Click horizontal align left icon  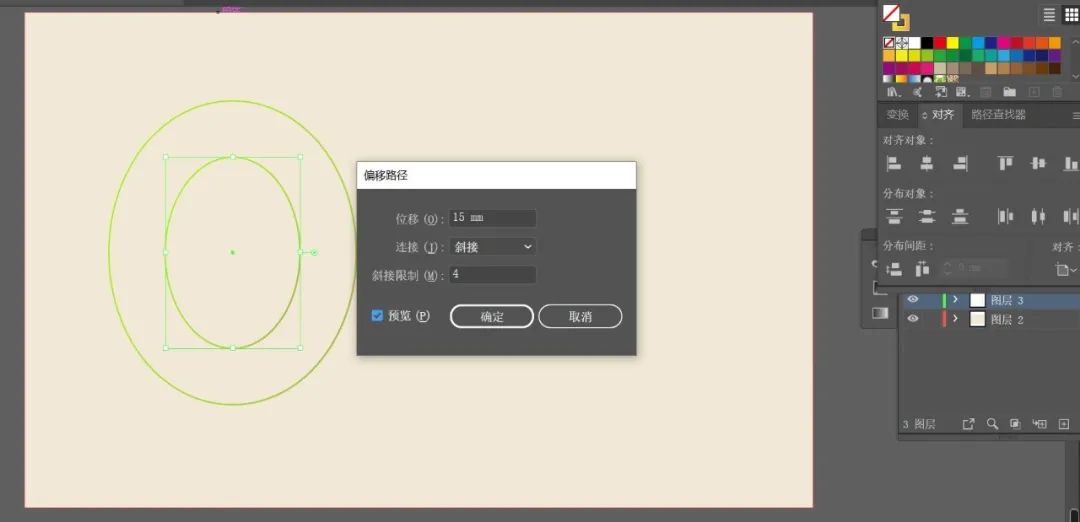pyautogui.click(x=894, y=163)
